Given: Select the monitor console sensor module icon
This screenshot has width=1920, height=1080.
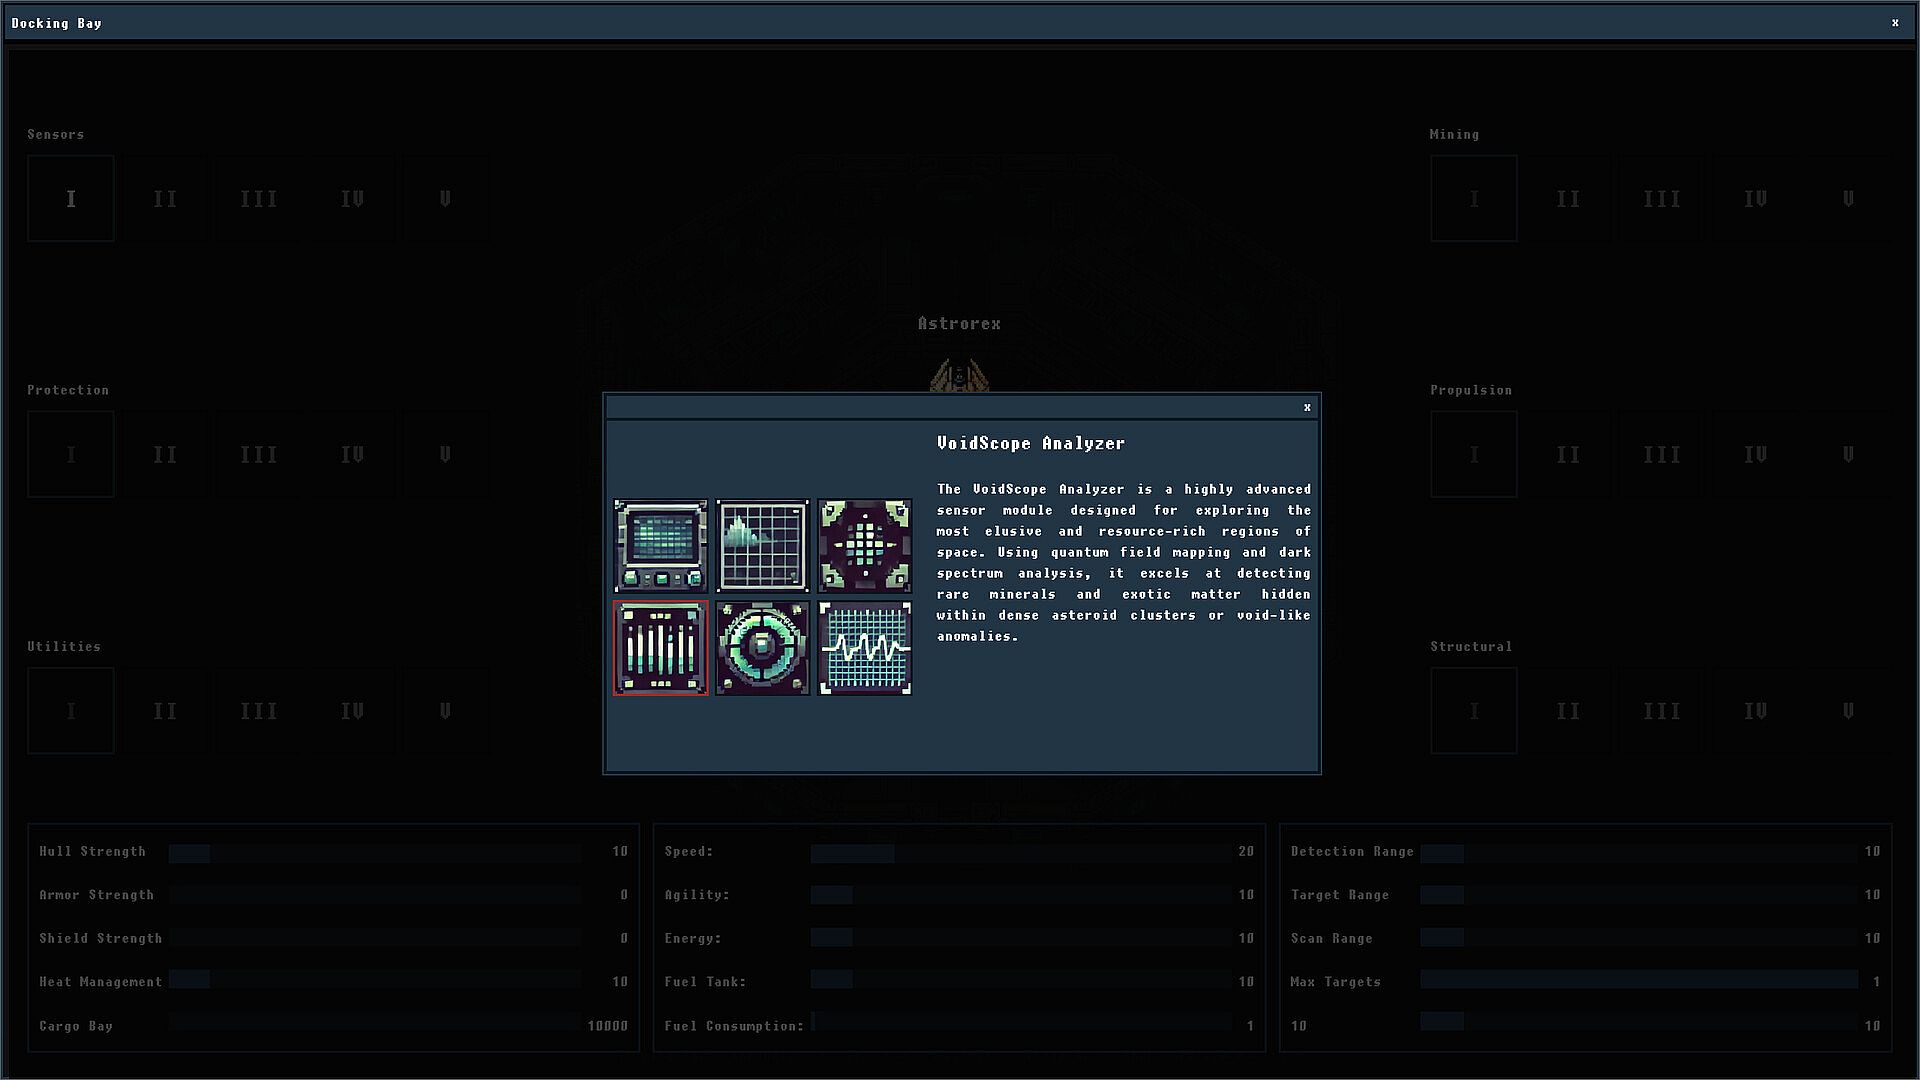Looking at the screenshot, I should pos(660,546).
